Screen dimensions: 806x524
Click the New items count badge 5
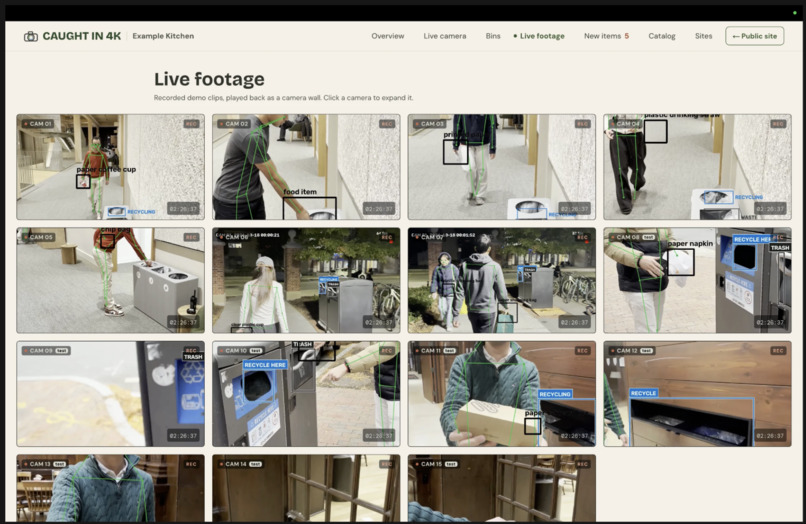(x=627, y=36)
